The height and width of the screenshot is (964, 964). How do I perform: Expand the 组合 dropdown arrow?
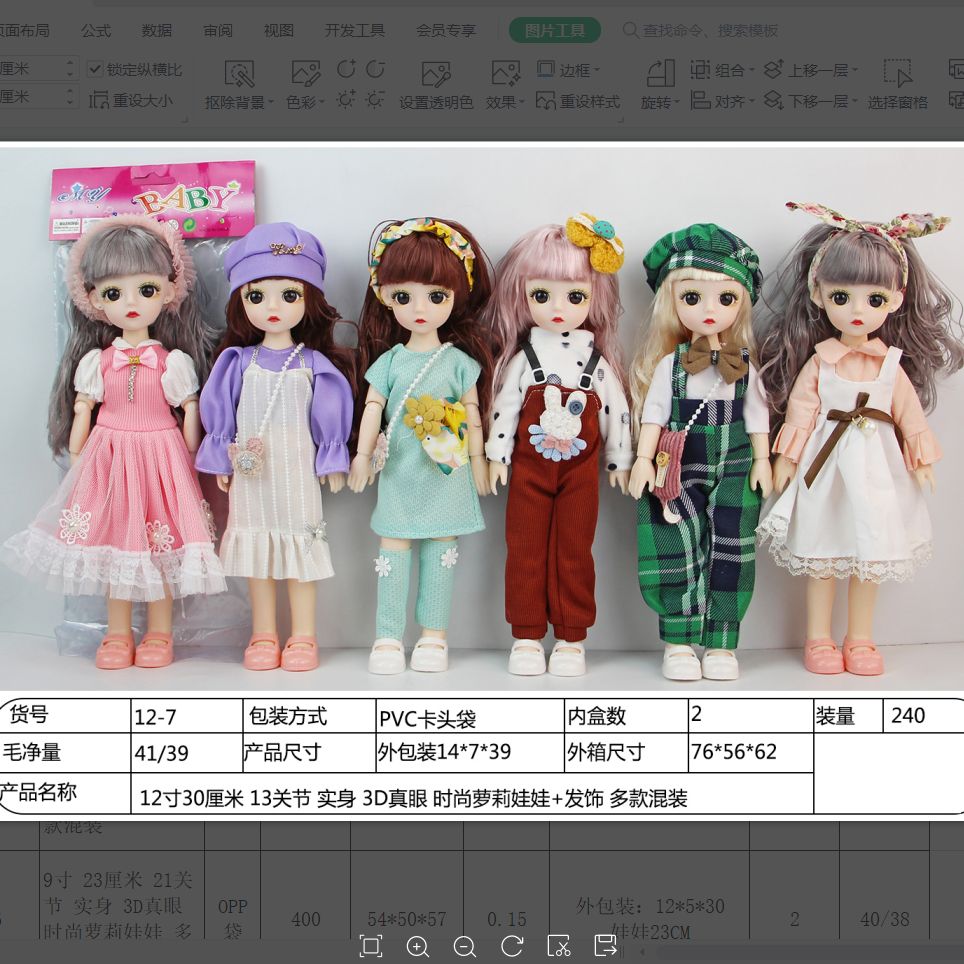751,70
